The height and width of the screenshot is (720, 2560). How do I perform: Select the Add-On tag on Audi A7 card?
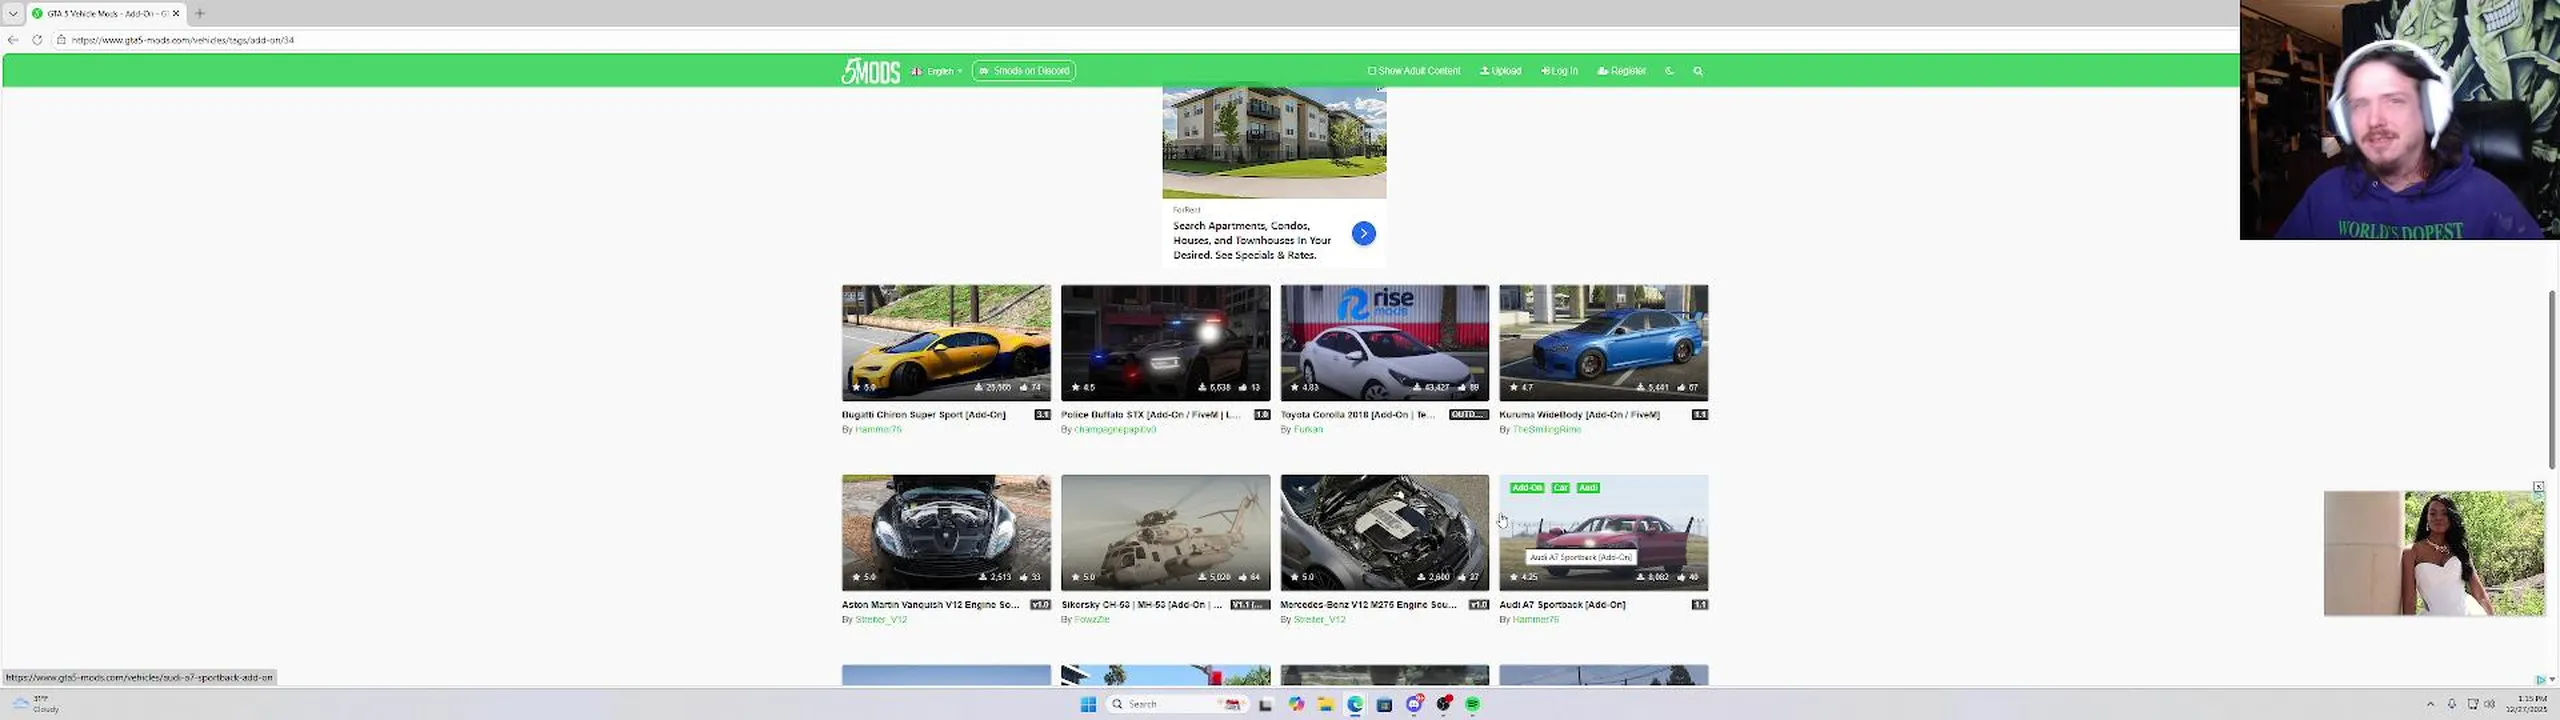(1527, 488)
